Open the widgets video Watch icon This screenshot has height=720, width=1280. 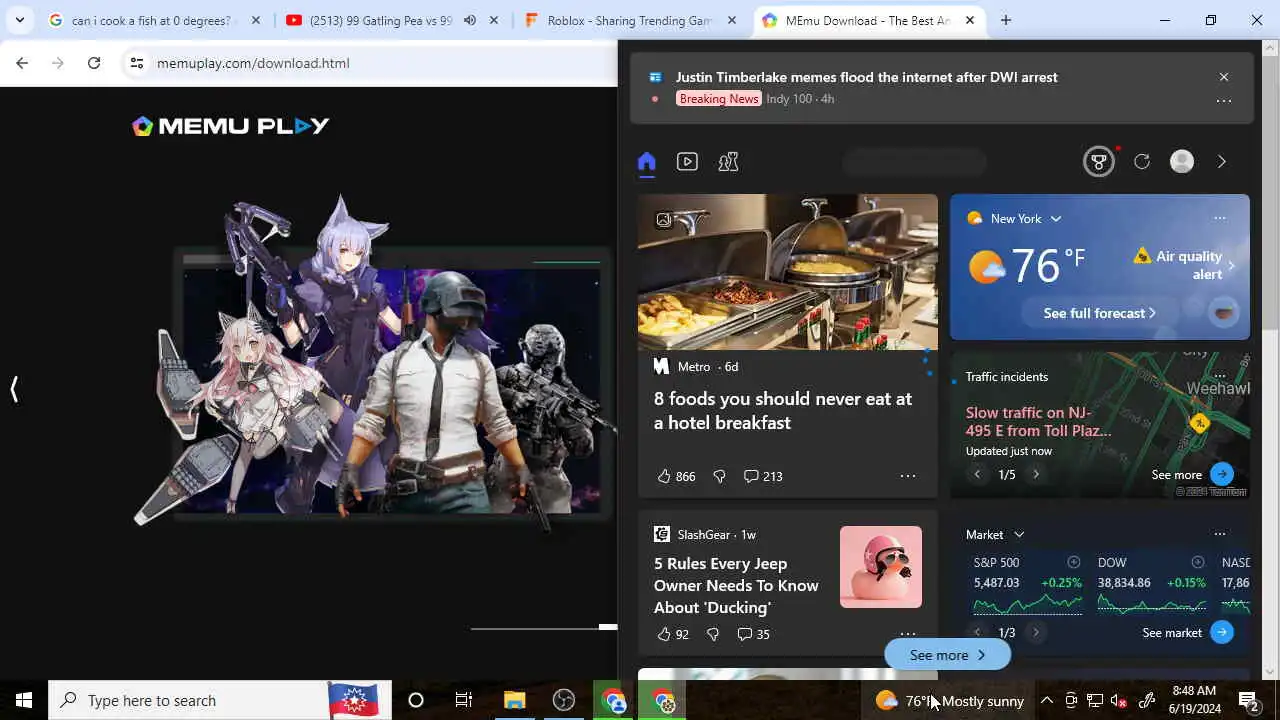pyautogui.click(x=687, y=162)
